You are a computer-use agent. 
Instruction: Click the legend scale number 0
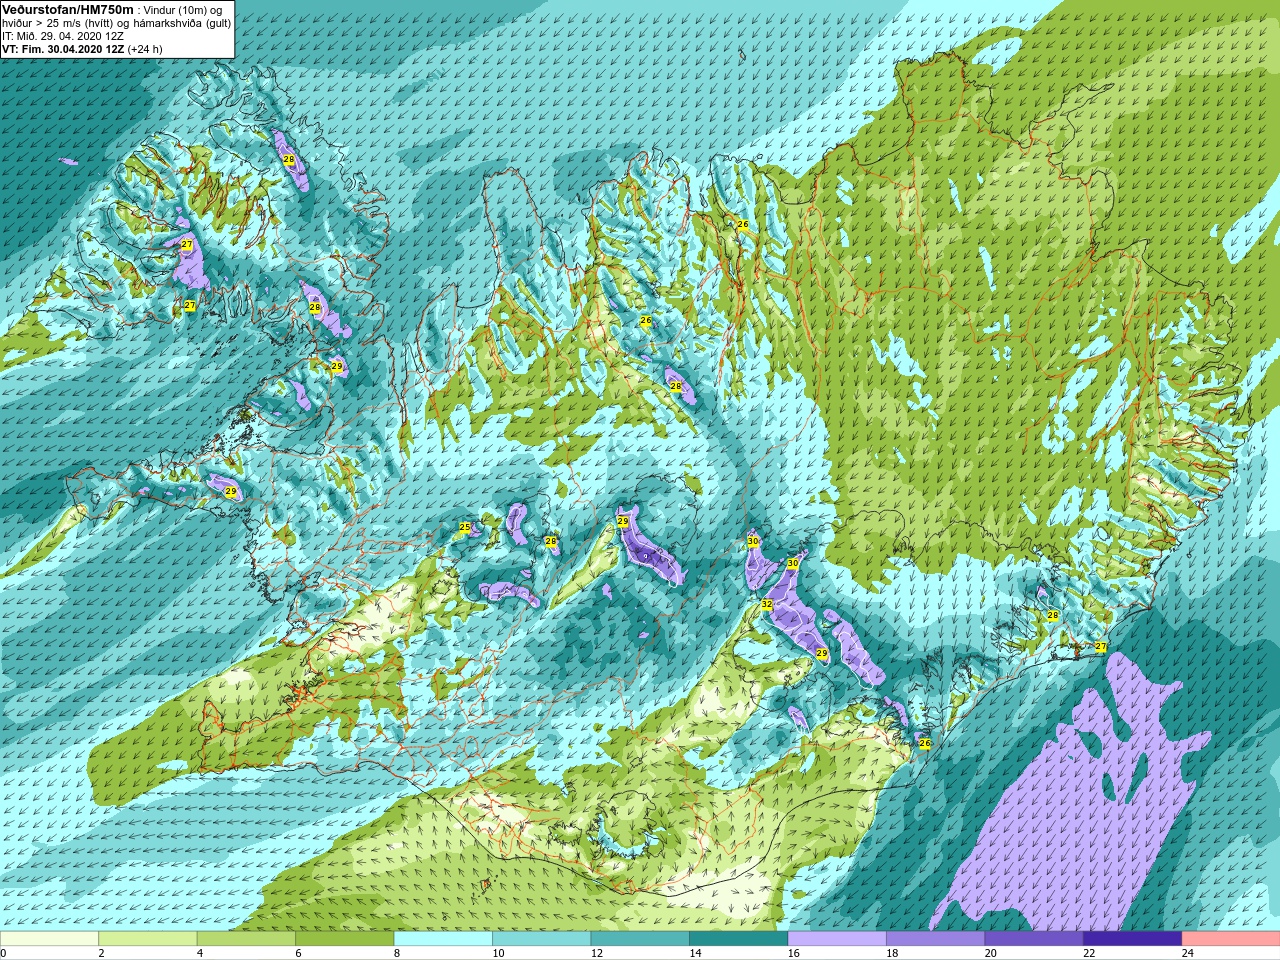3,953
